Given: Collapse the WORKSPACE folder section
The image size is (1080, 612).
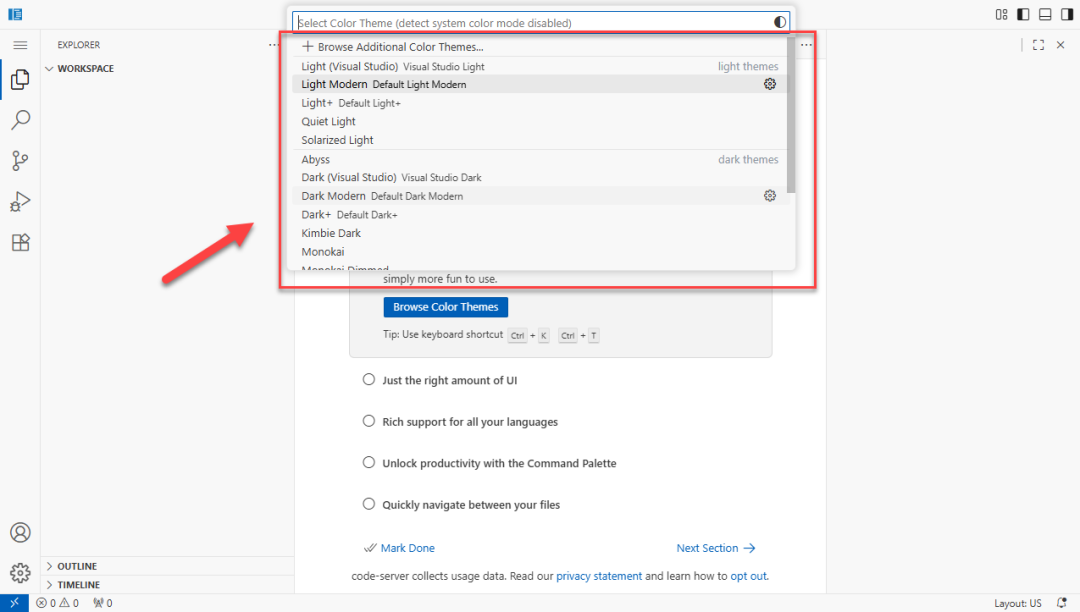Looking at the screenshot, I should [85, 69].
